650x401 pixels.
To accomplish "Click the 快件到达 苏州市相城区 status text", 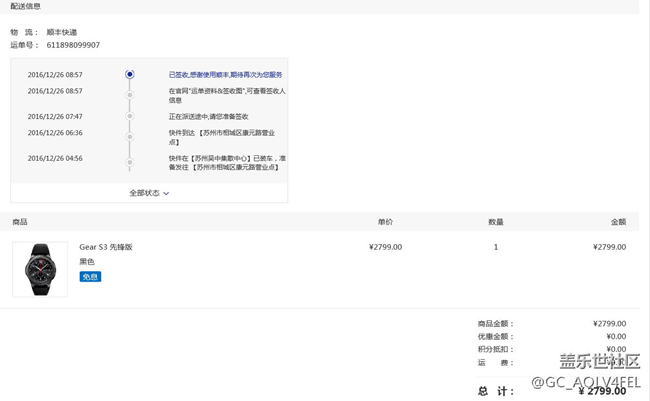I will [222, 137].
